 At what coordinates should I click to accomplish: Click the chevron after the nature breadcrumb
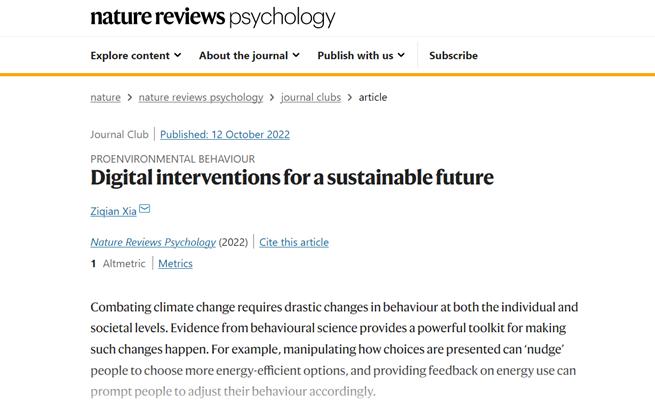[130, 97]
